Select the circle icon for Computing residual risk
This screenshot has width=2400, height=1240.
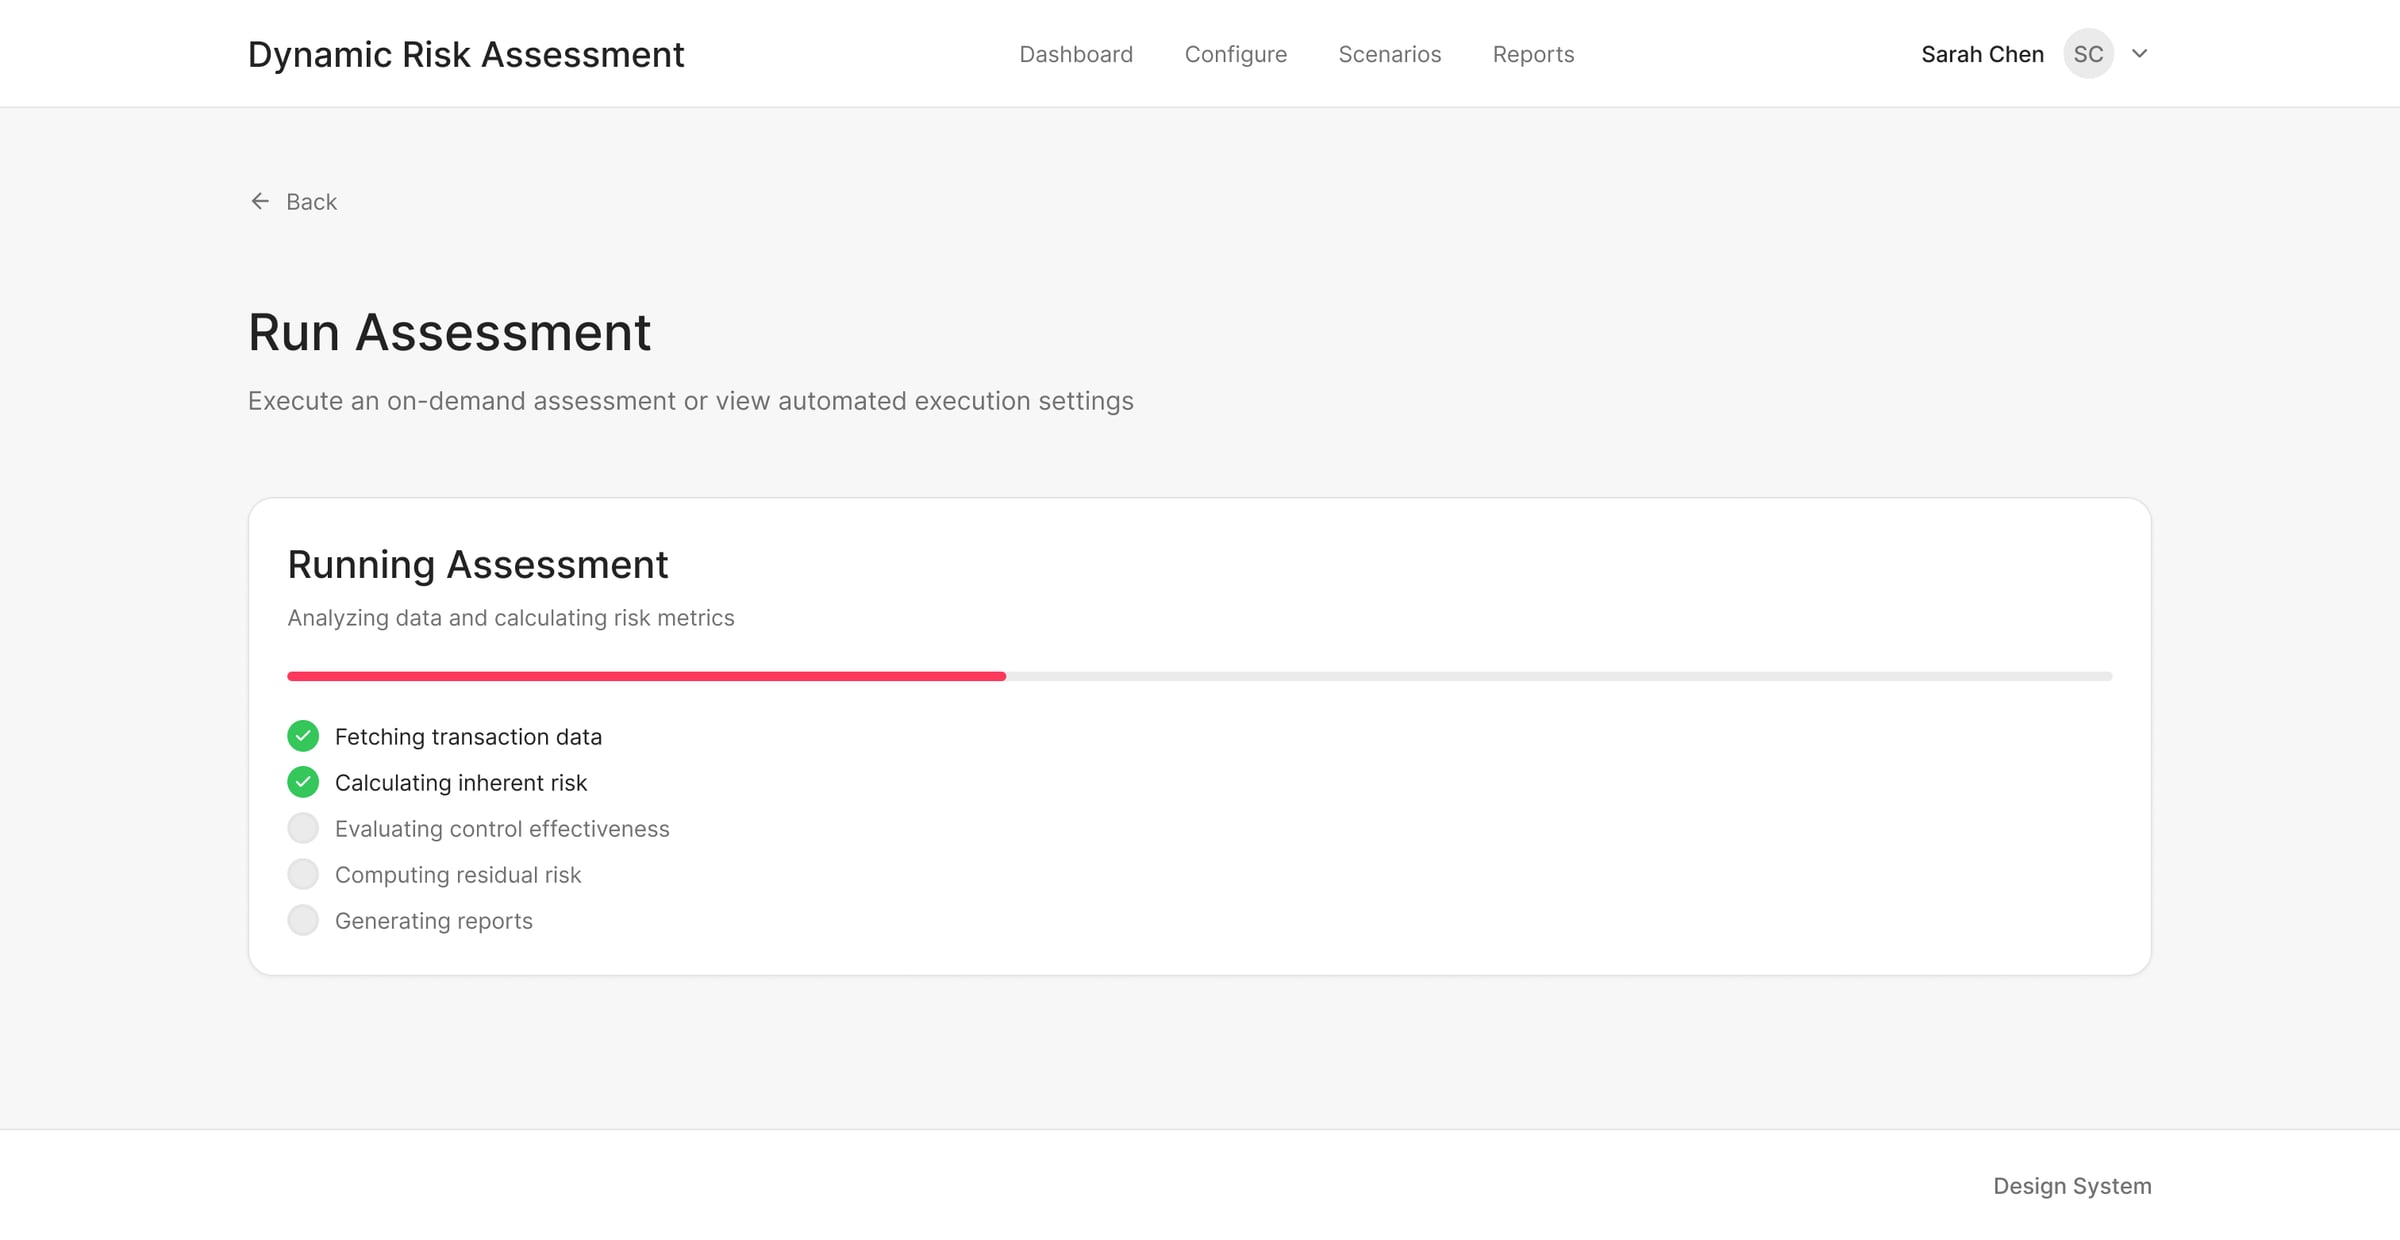302,874
